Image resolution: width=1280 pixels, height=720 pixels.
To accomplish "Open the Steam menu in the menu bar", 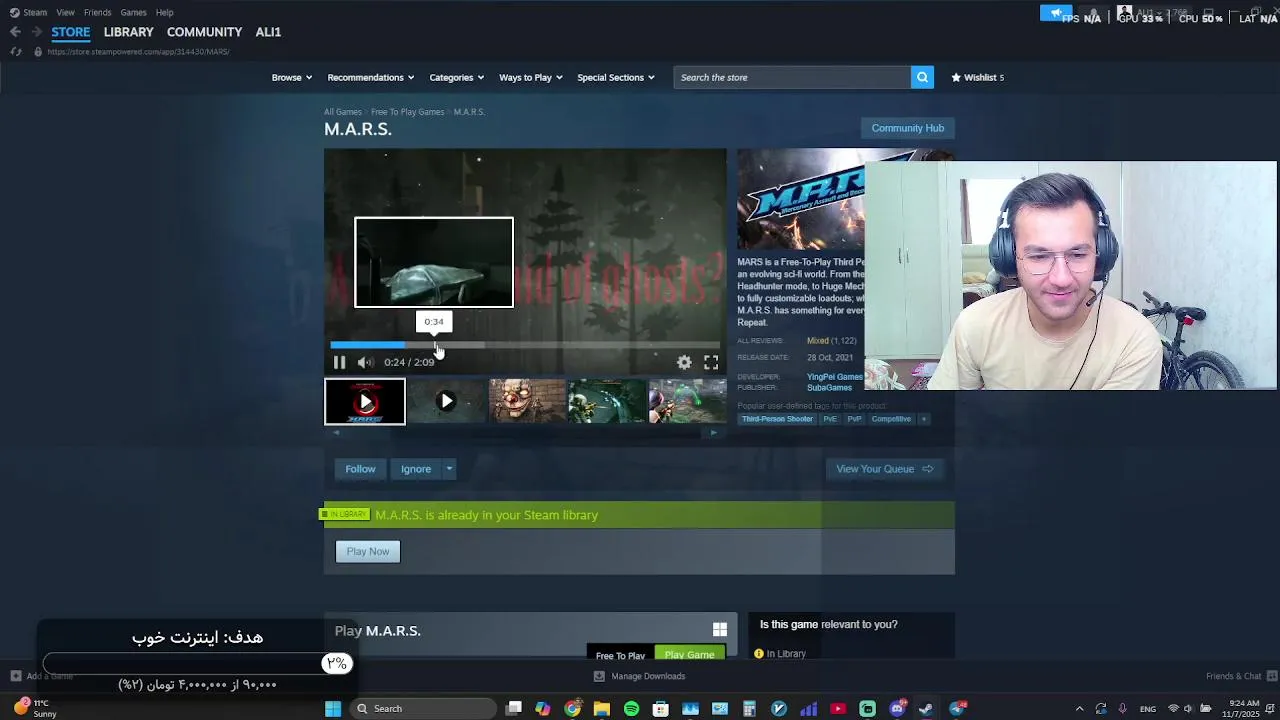I will [29, 12].
